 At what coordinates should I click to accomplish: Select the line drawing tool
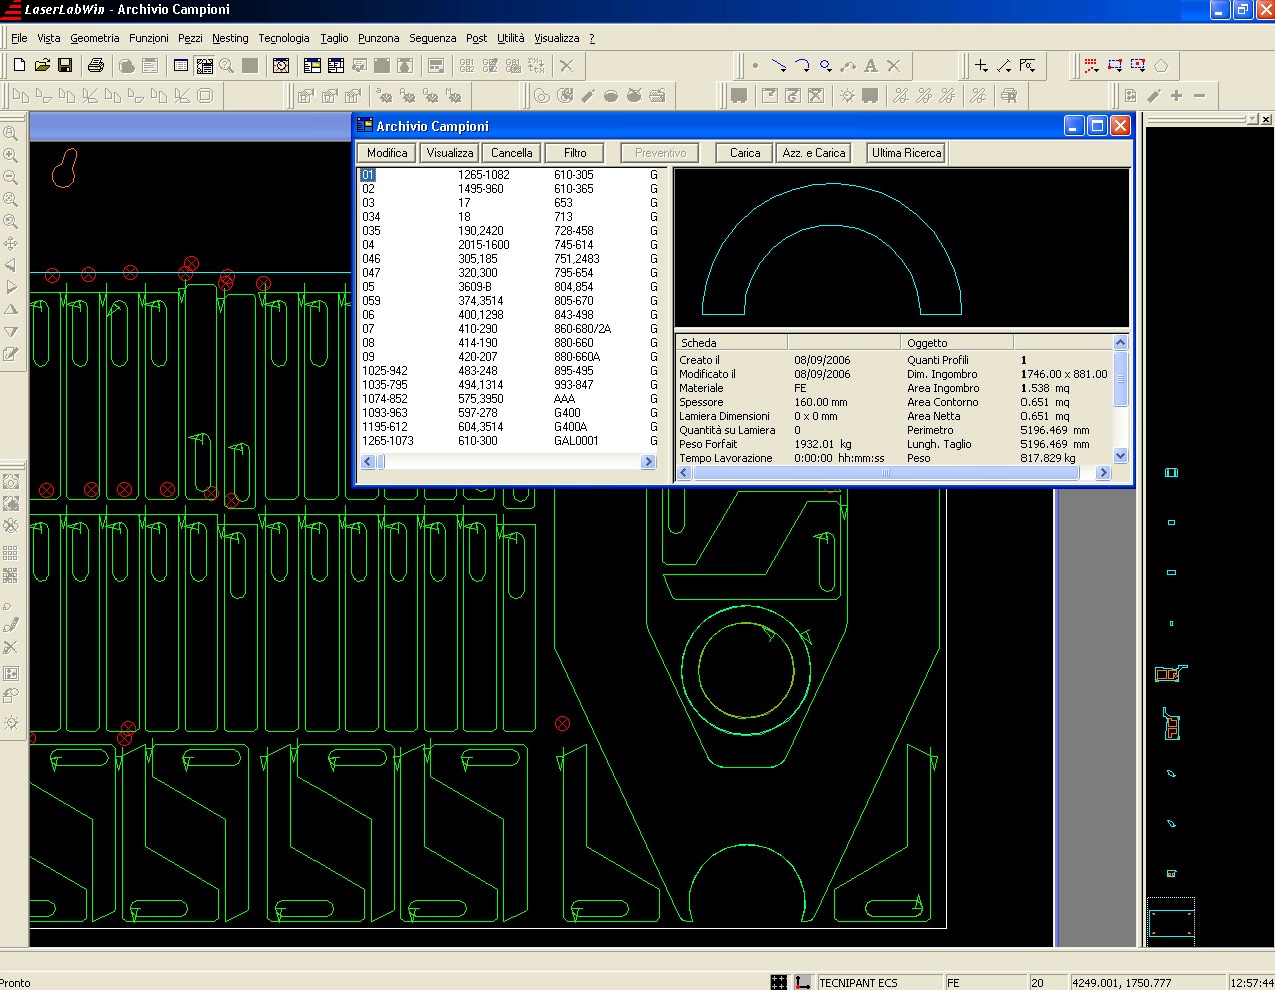click(x=779, y=65)
